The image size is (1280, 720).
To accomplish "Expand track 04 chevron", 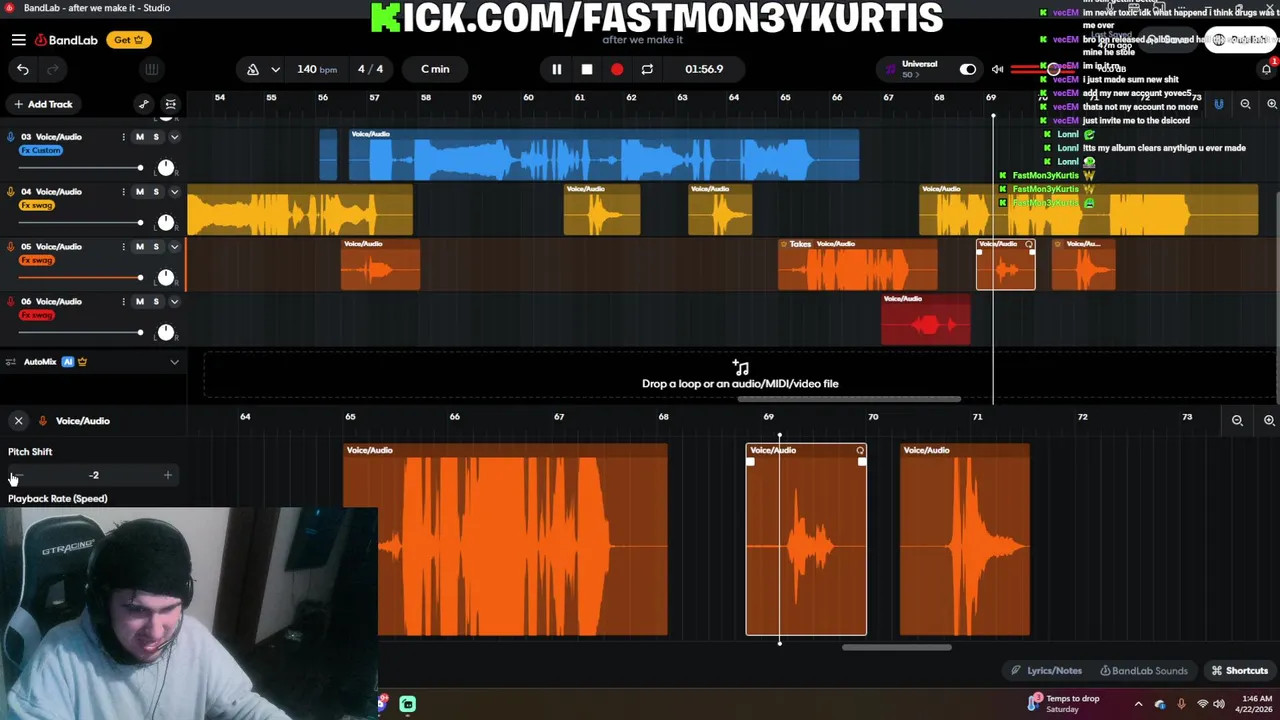I will tap(174, 192).
